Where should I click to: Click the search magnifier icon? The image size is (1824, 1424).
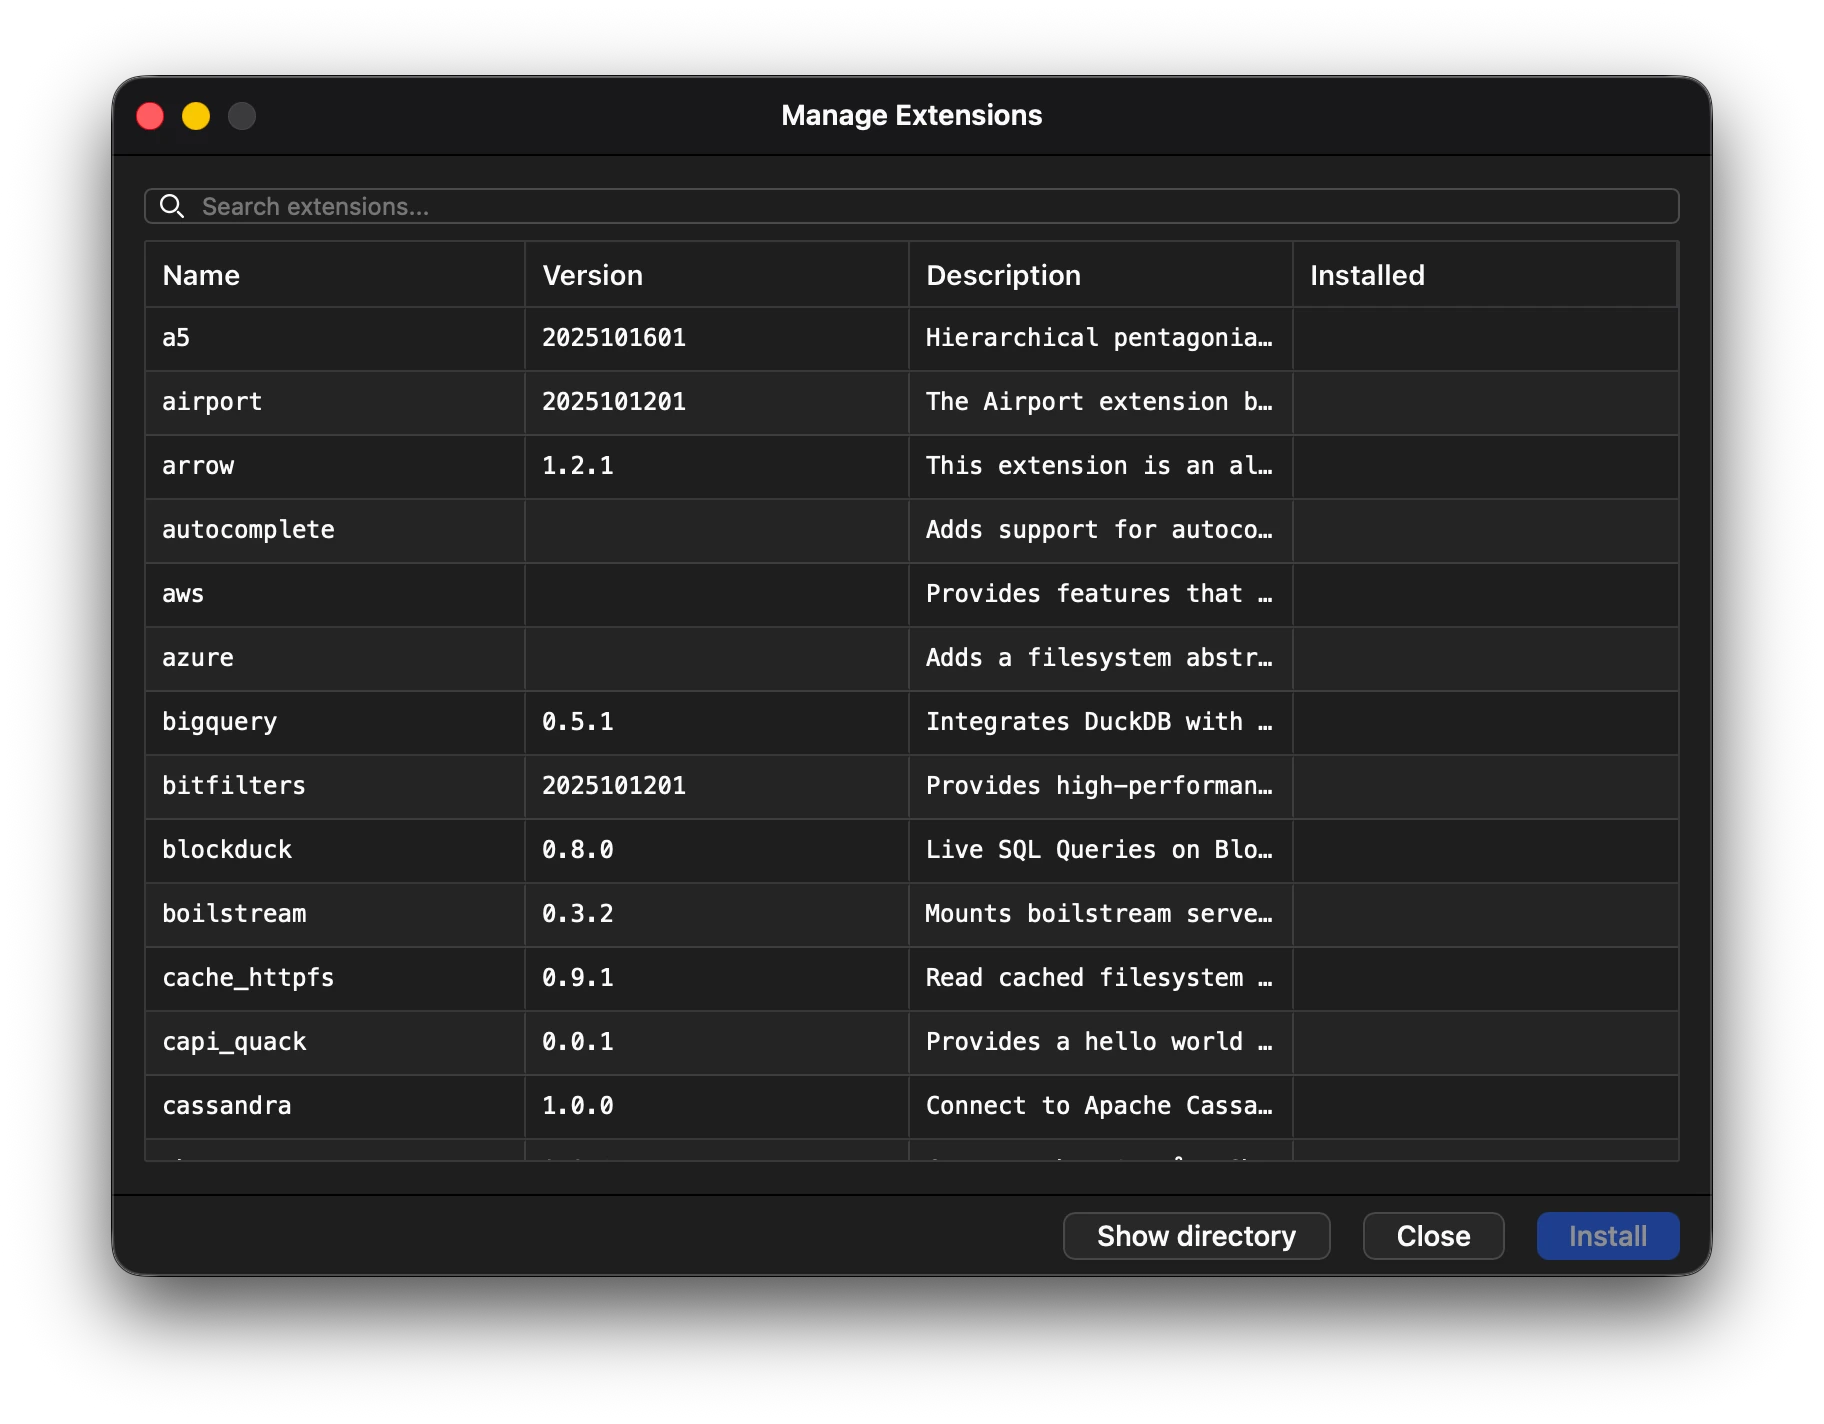pyautogui.click(x=172, y=206)
